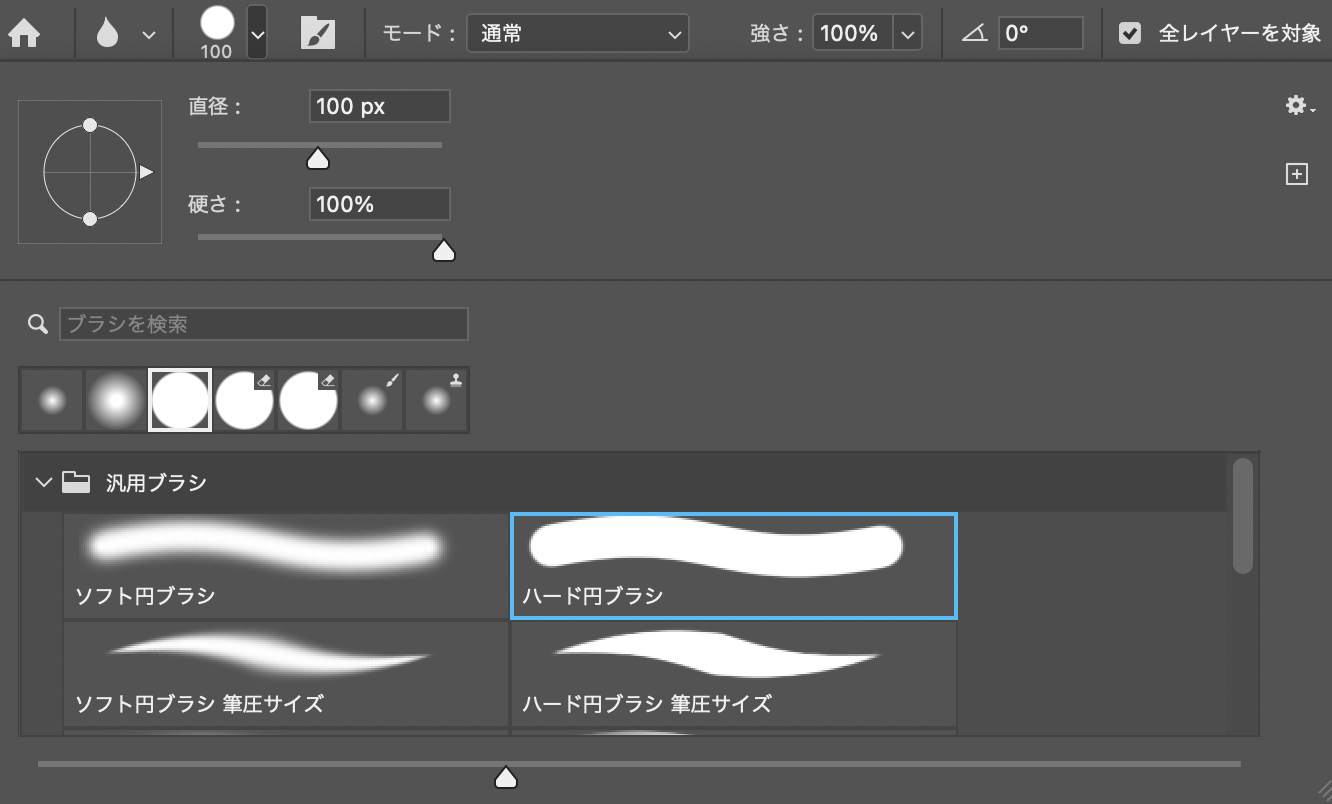Viewport: 1332px width, 804px height.
Task: Click the brush angle icon
Action: [974, 33]
